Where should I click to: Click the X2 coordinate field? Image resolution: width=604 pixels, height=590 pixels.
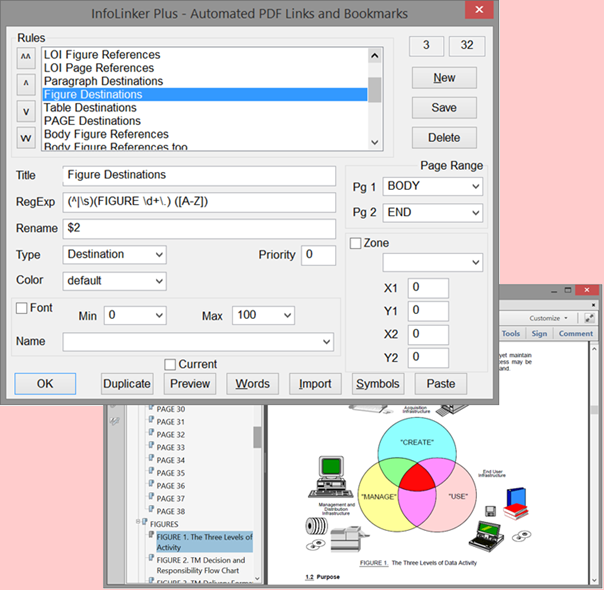pos(428,334)
